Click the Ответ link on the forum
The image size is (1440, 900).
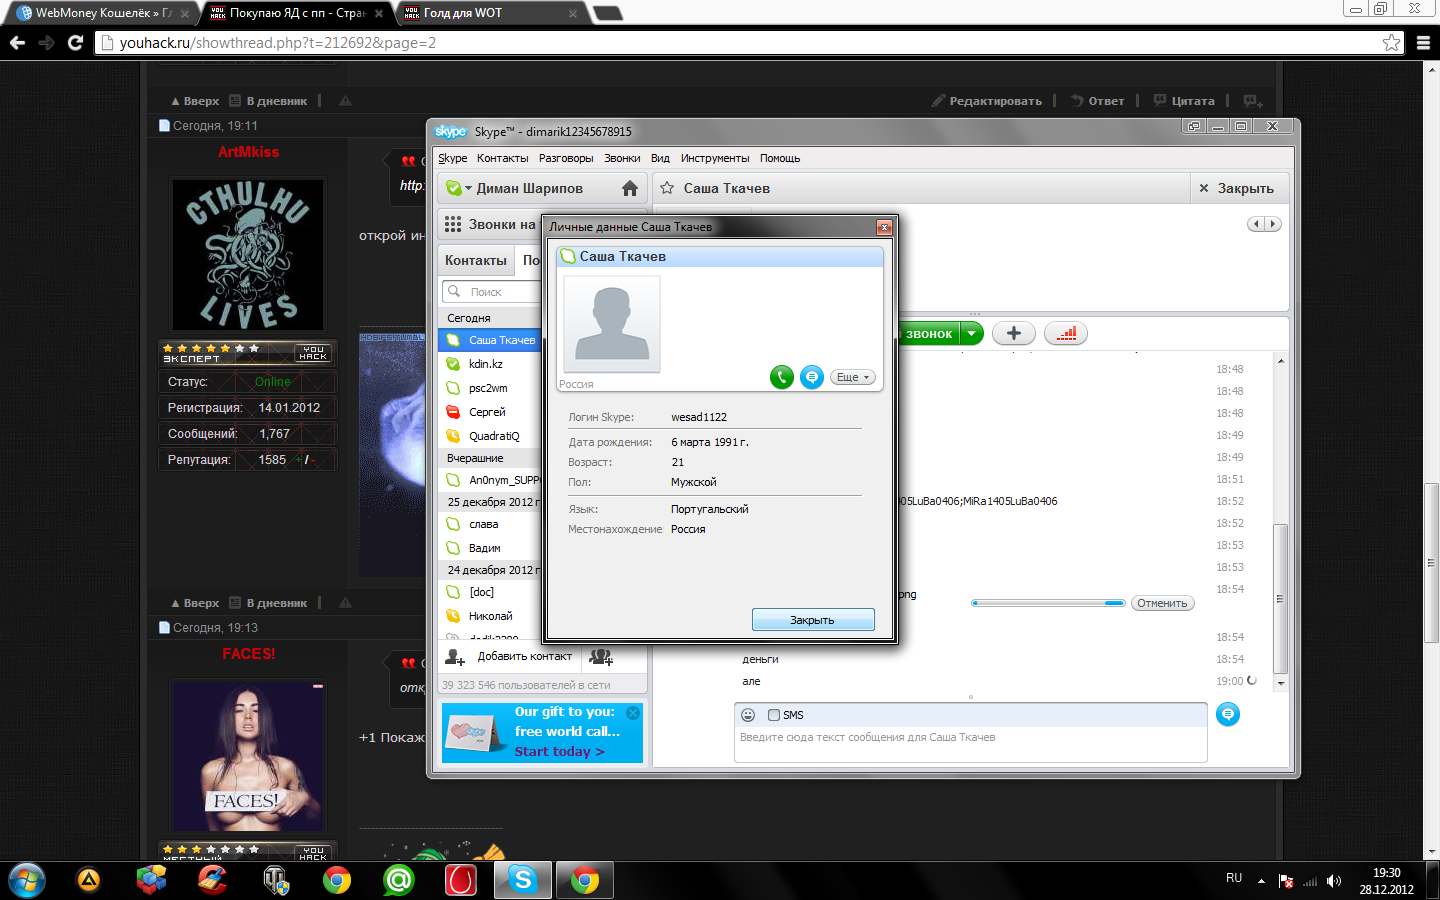1097,101
